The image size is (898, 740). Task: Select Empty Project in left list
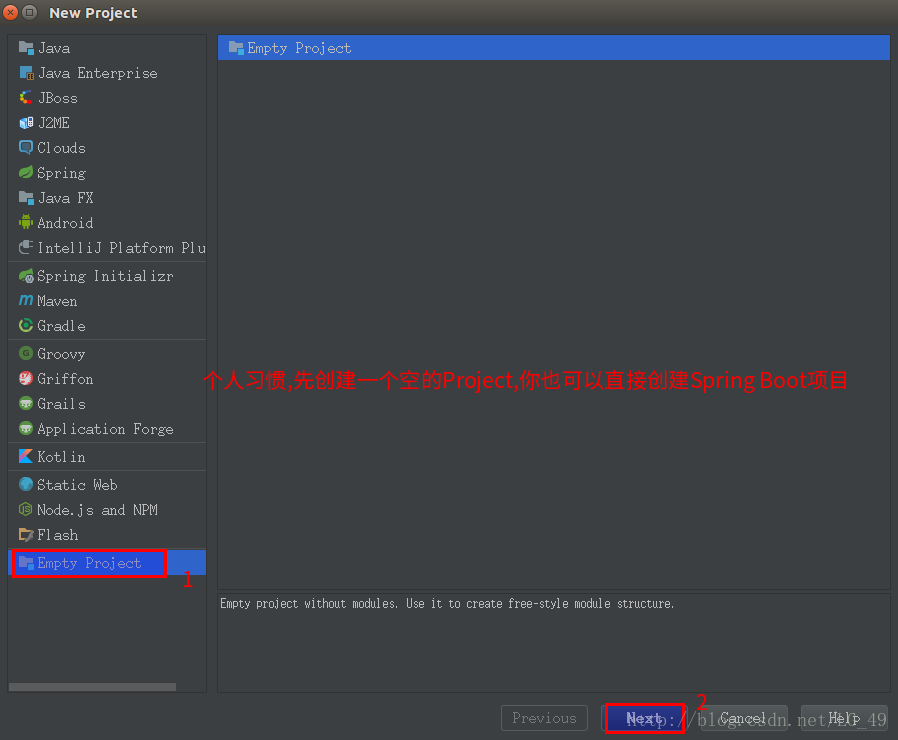[107, 563]
